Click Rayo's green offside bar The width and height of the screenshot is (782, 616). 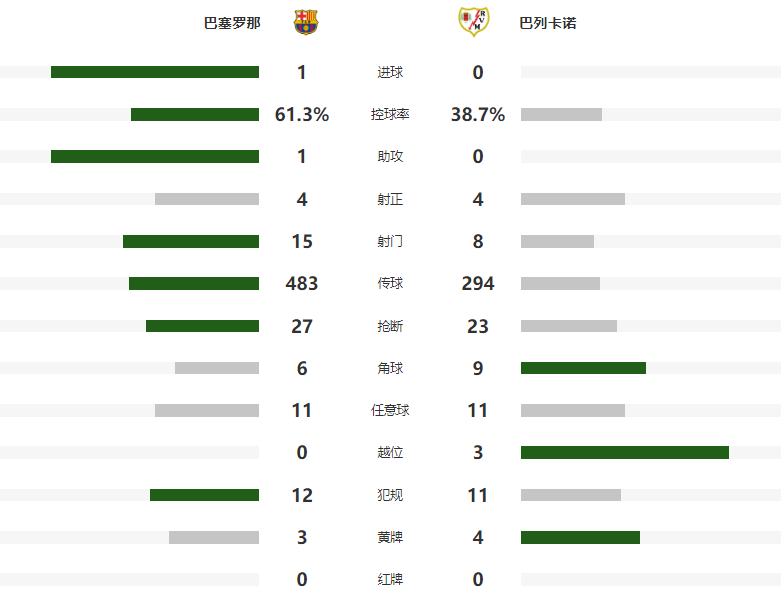click(x=625, y=453)
